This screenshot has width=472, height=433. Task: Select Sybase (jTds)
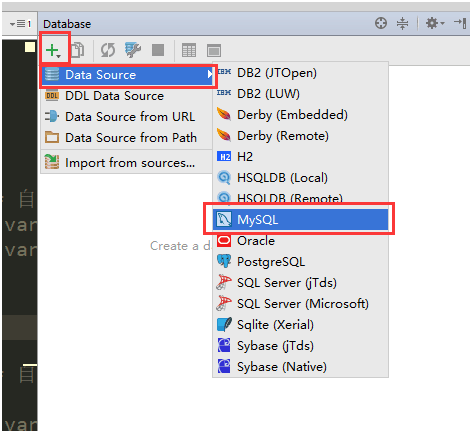tap(300, 346)
